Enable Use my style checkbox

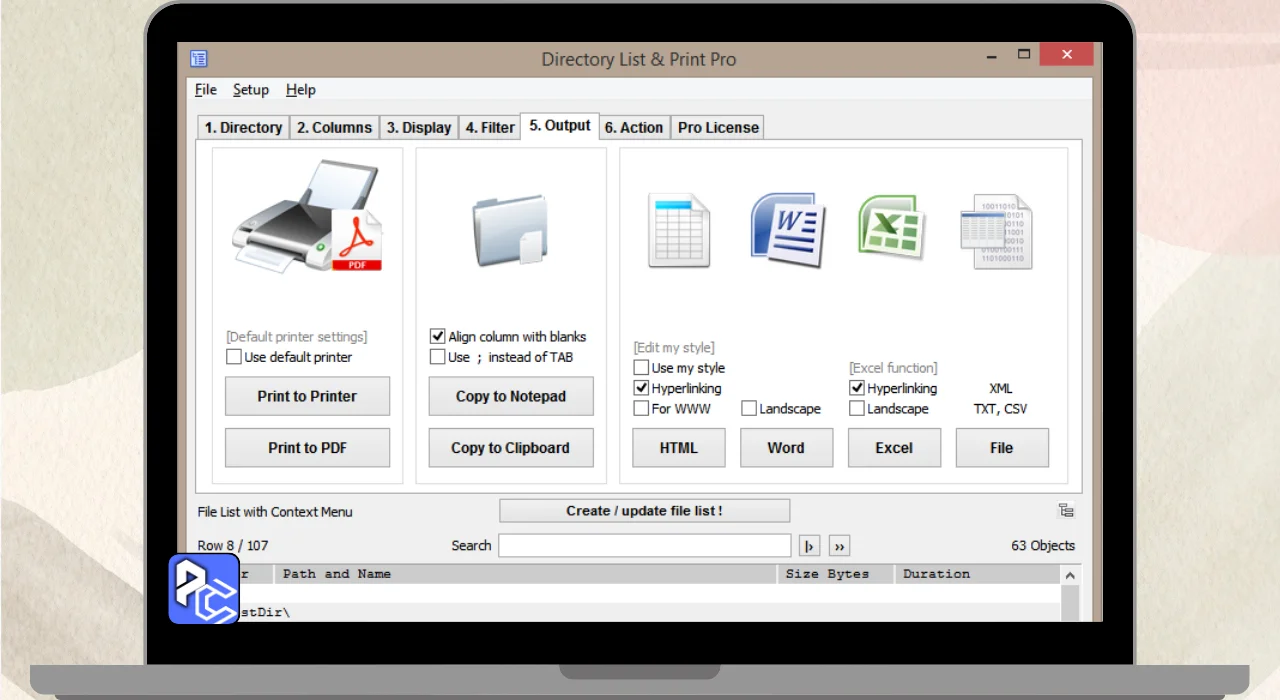(641, 368)
